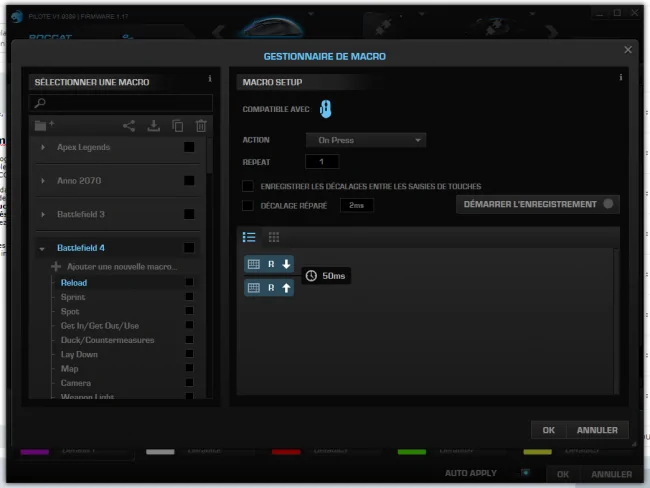The height and width of the screenshot is (488, 650).
Task: Click the search magnifier icon
Action: pyautogui.click(x=40, y=102)
